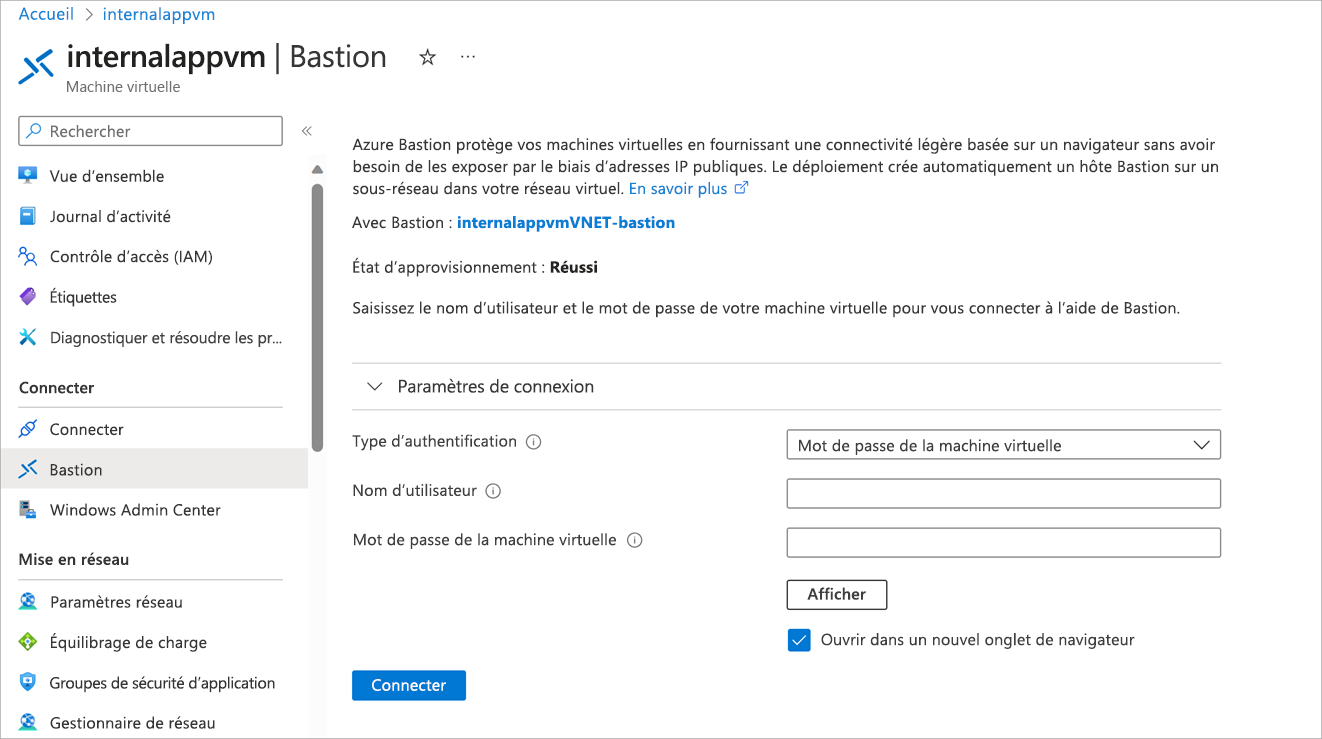
Task: Click the sidebar vertical scrollbar thumb
Action: tap(317, 317)
